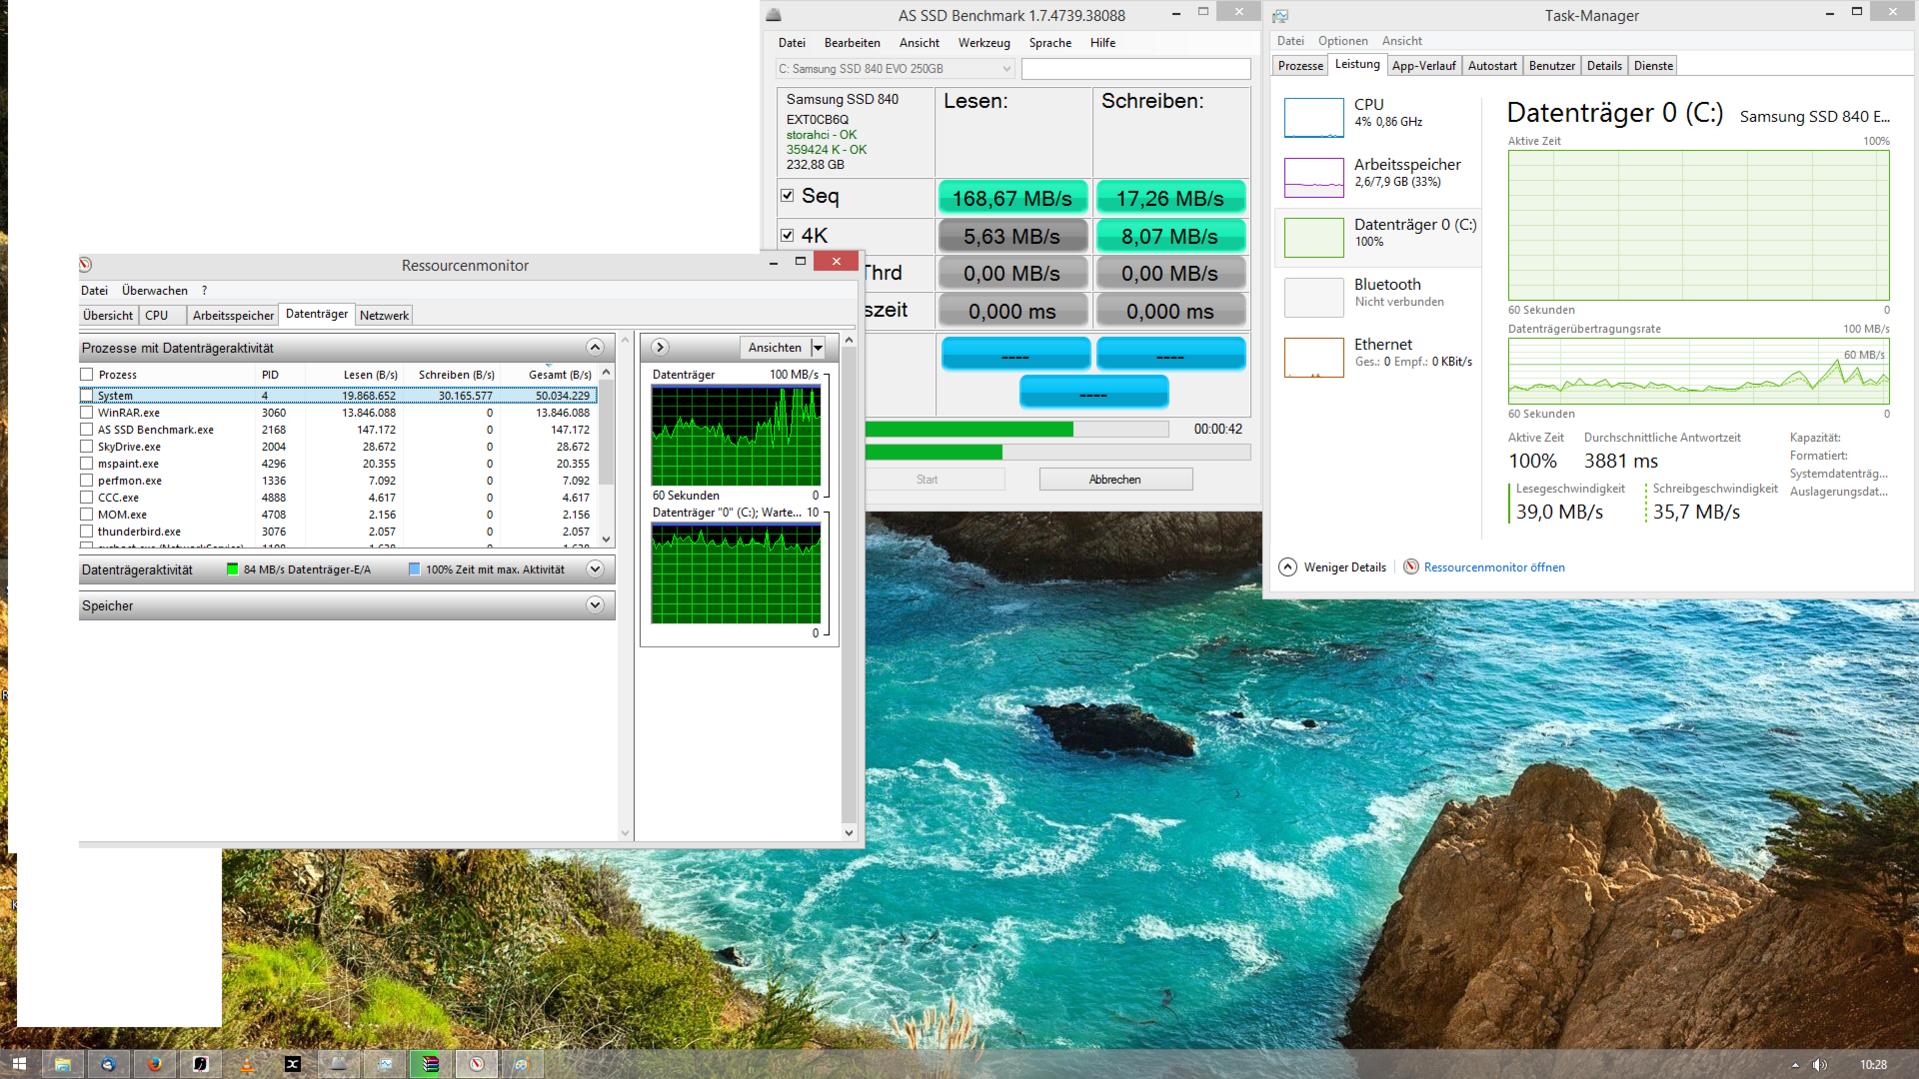This screenshot has height=1079, width=1919.
Task: Click the text field beside drive dropdown
Action: pyautogui.click(x=1136, y=69)
